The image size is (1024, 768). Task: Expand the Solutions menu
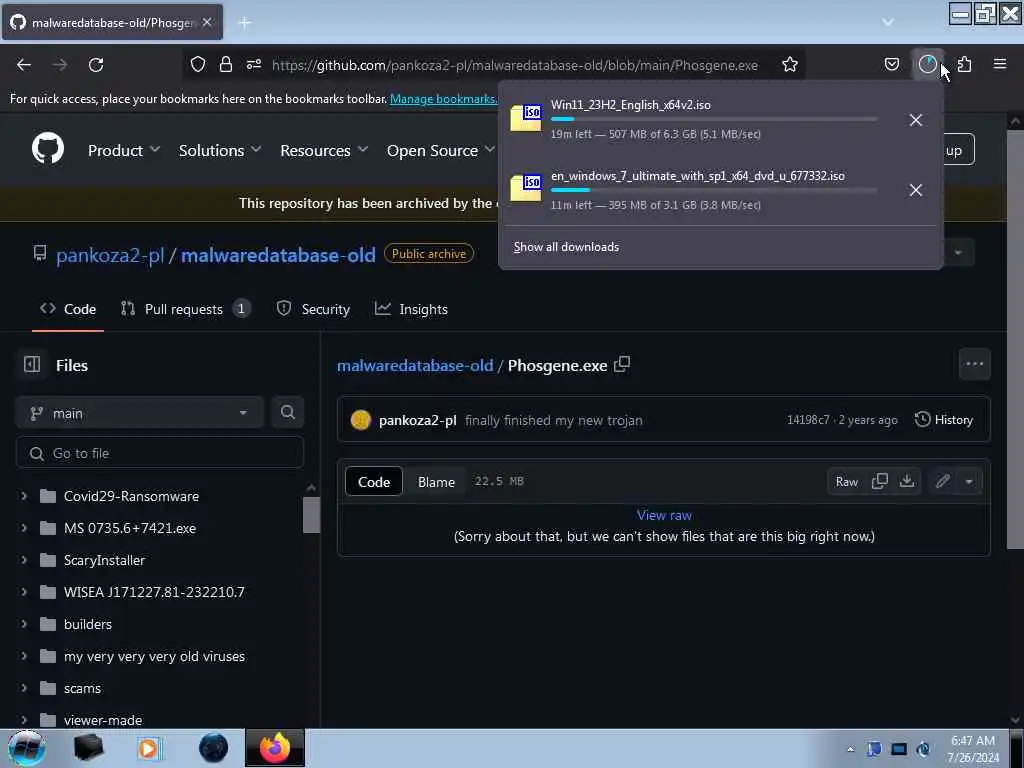[220, 150]
